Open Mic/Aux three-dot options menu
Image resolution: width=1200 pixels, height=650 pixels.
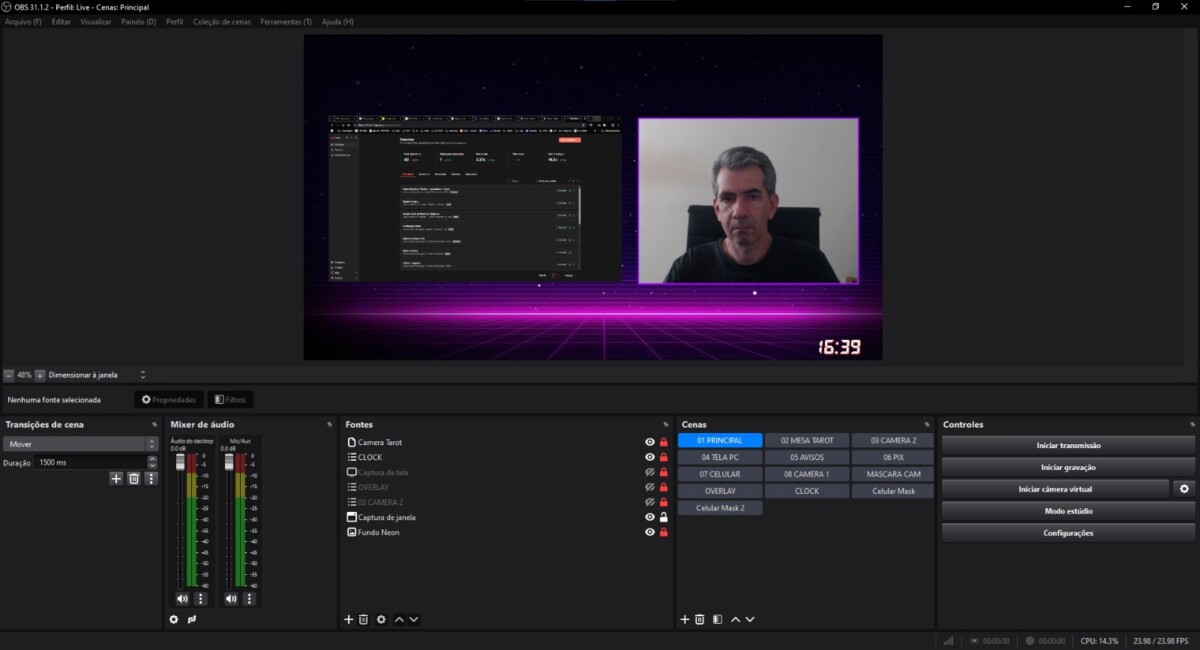[x=249, y=598]
